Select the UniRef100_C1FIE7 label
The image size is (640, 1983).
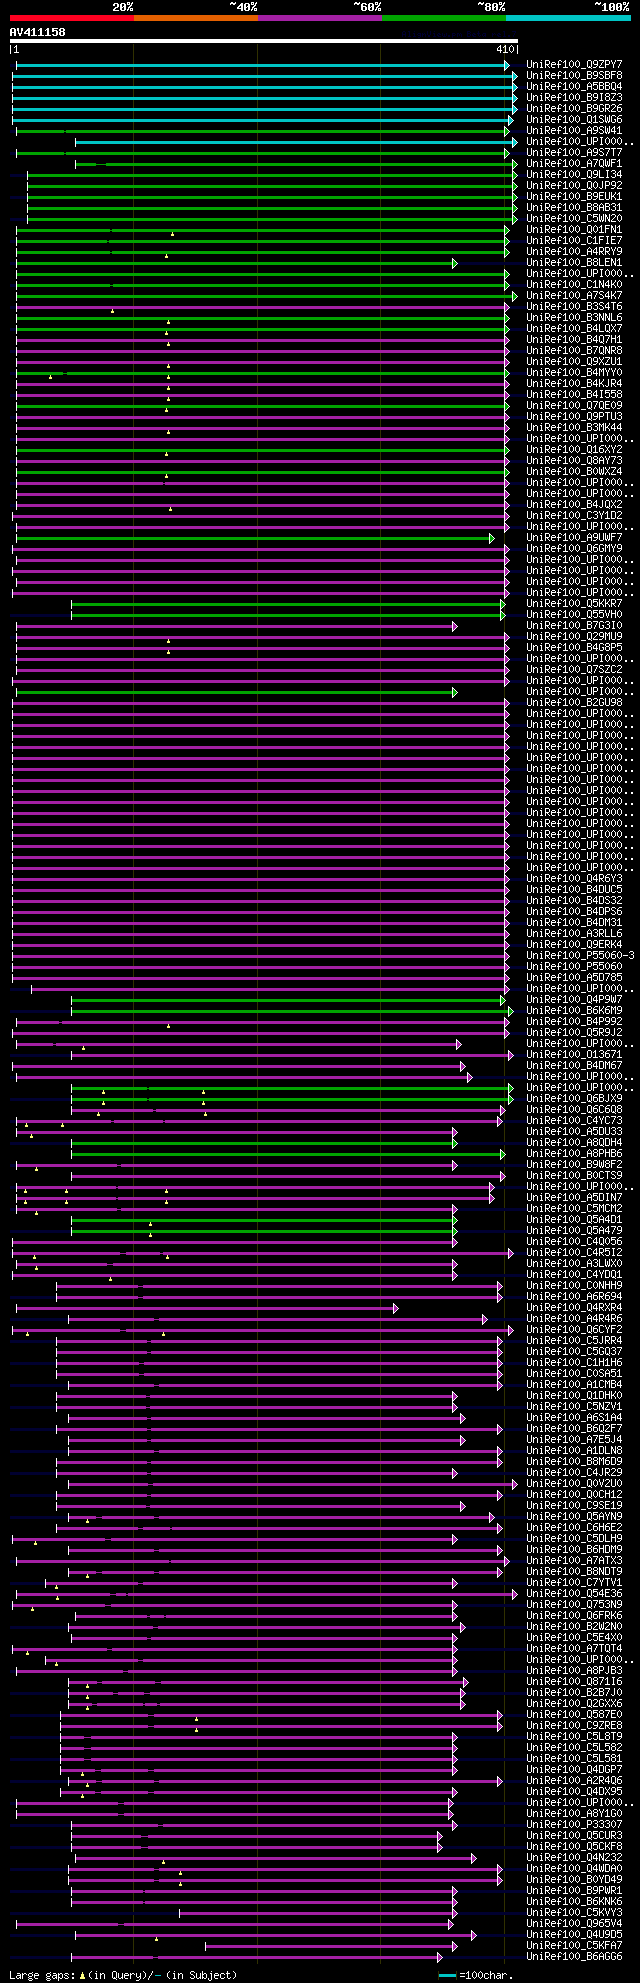574,241
